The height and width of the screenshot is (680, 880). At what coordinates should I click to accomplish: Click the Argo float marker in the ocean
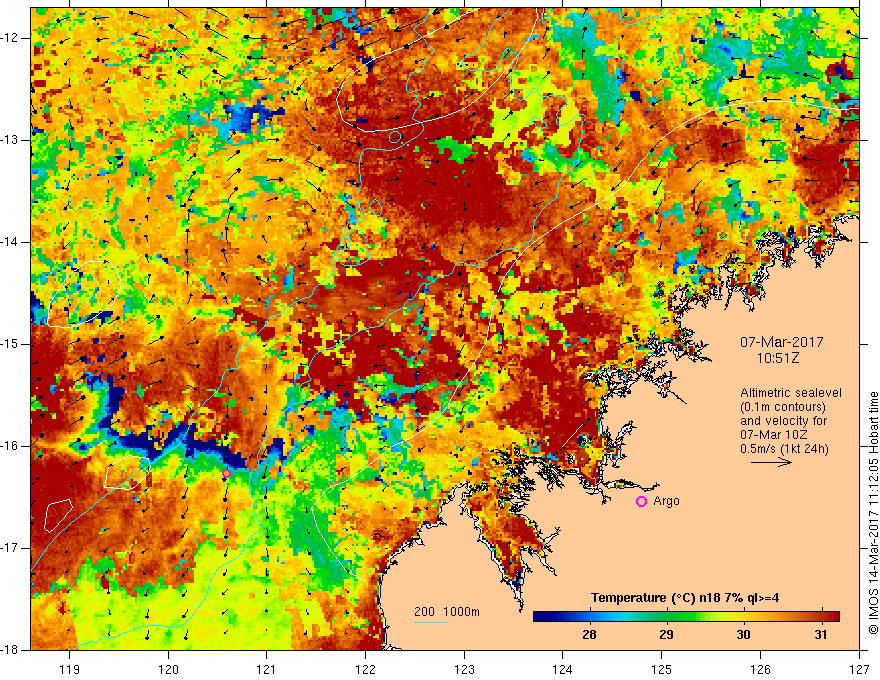click(226, 474)
